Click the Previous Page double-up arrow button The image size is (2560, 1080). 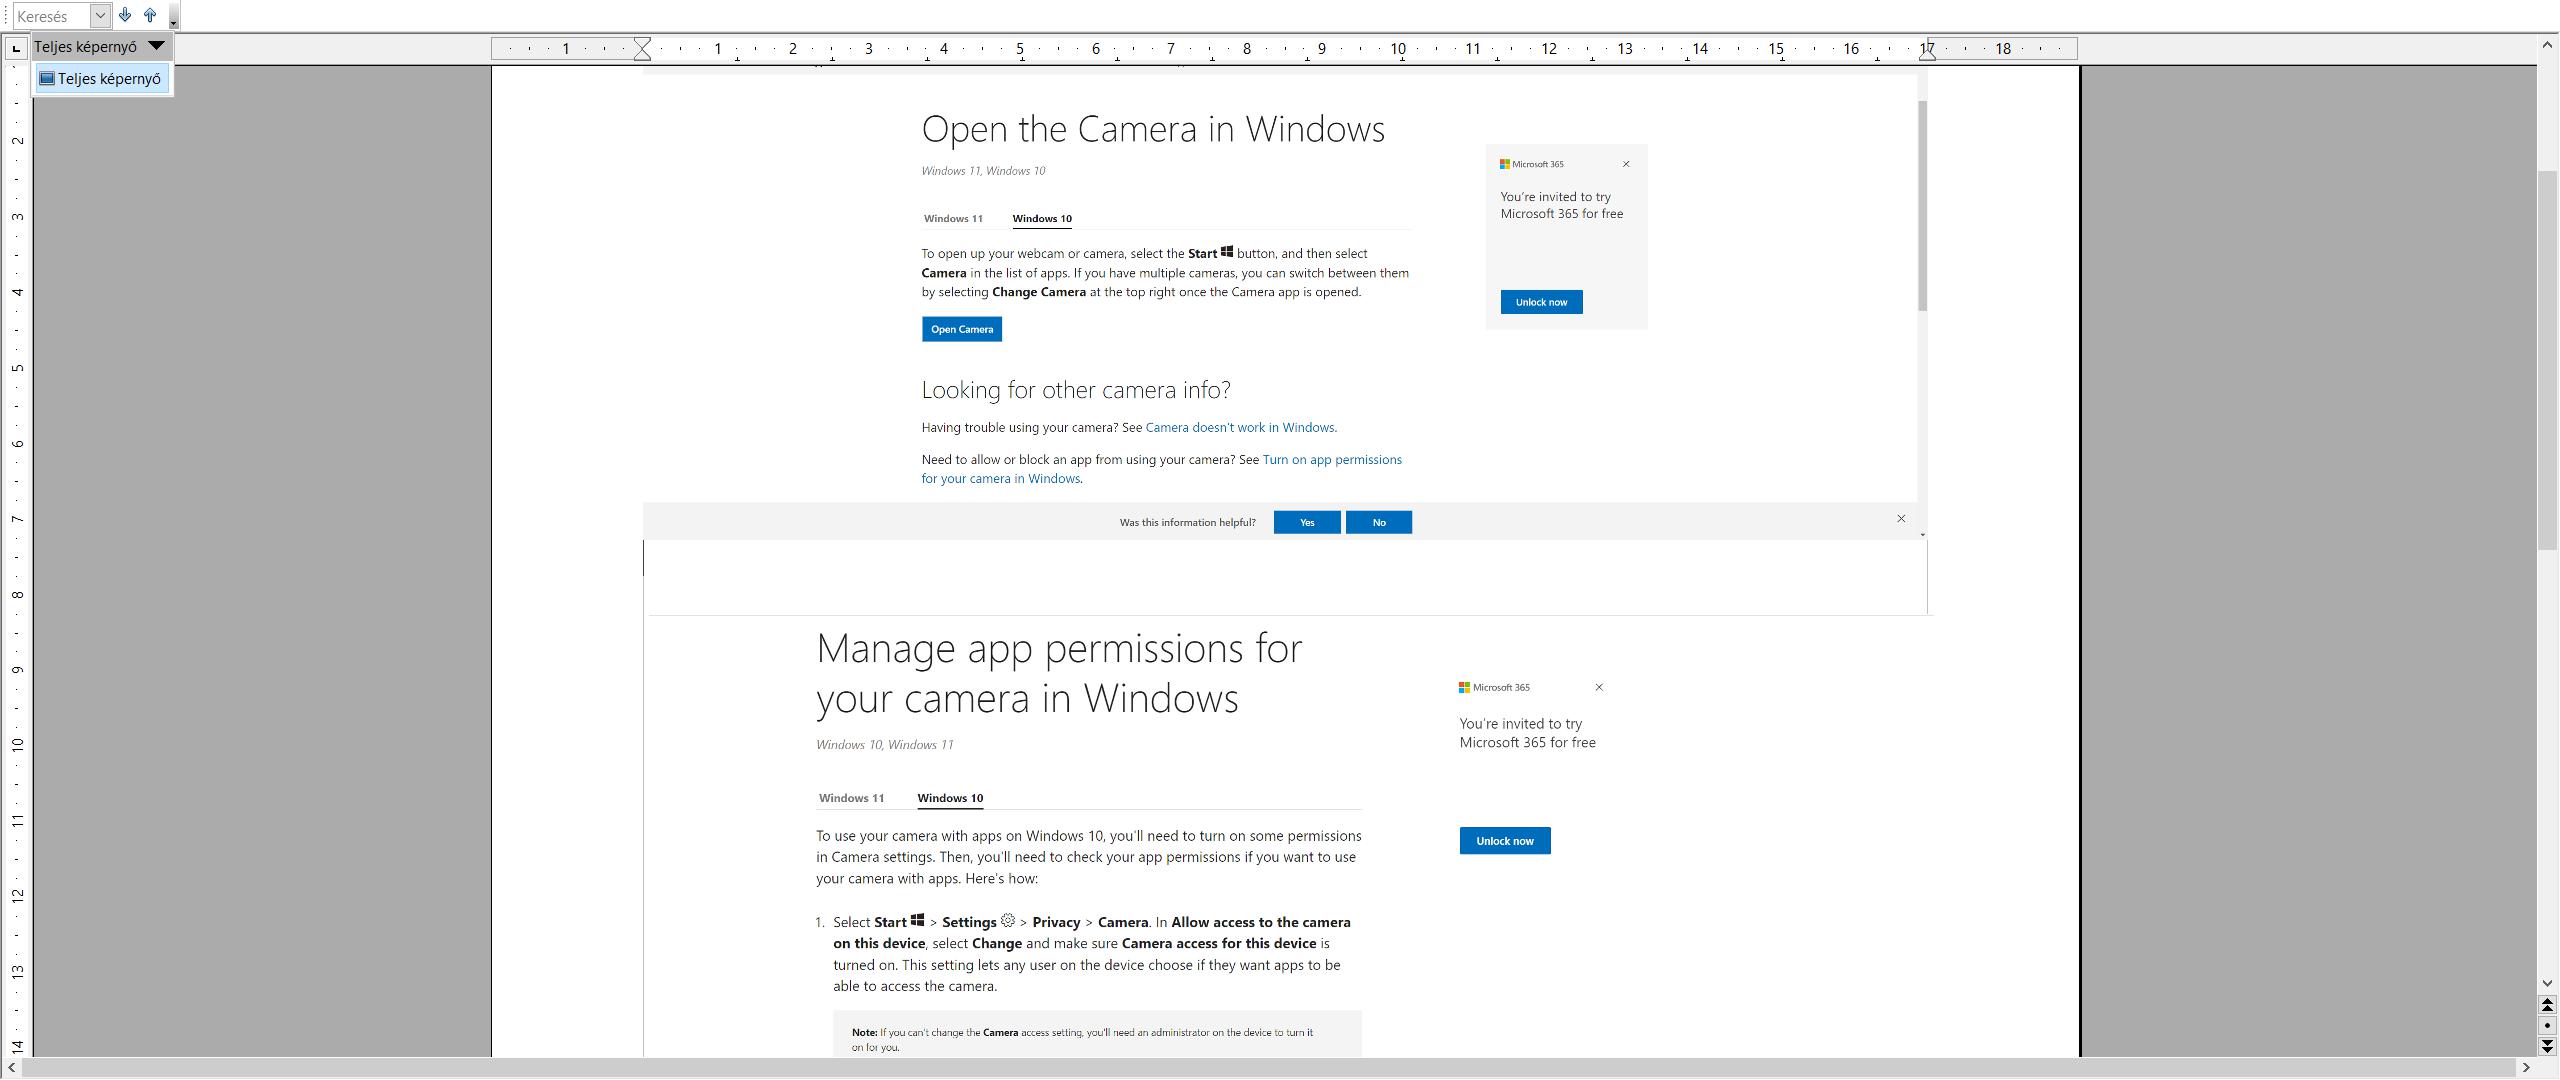pos(2547,1005)
